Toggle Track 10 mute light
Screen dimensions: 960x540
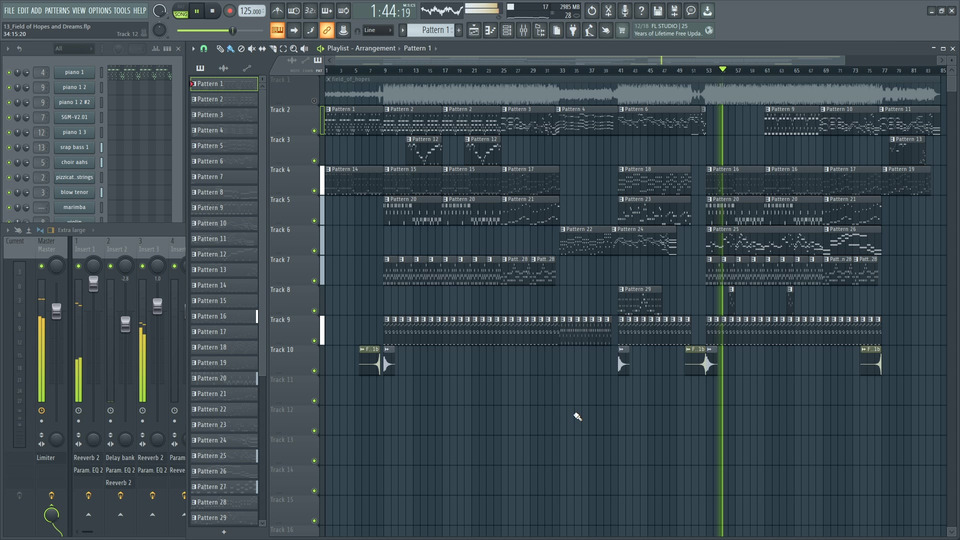(x=315, y=370)
